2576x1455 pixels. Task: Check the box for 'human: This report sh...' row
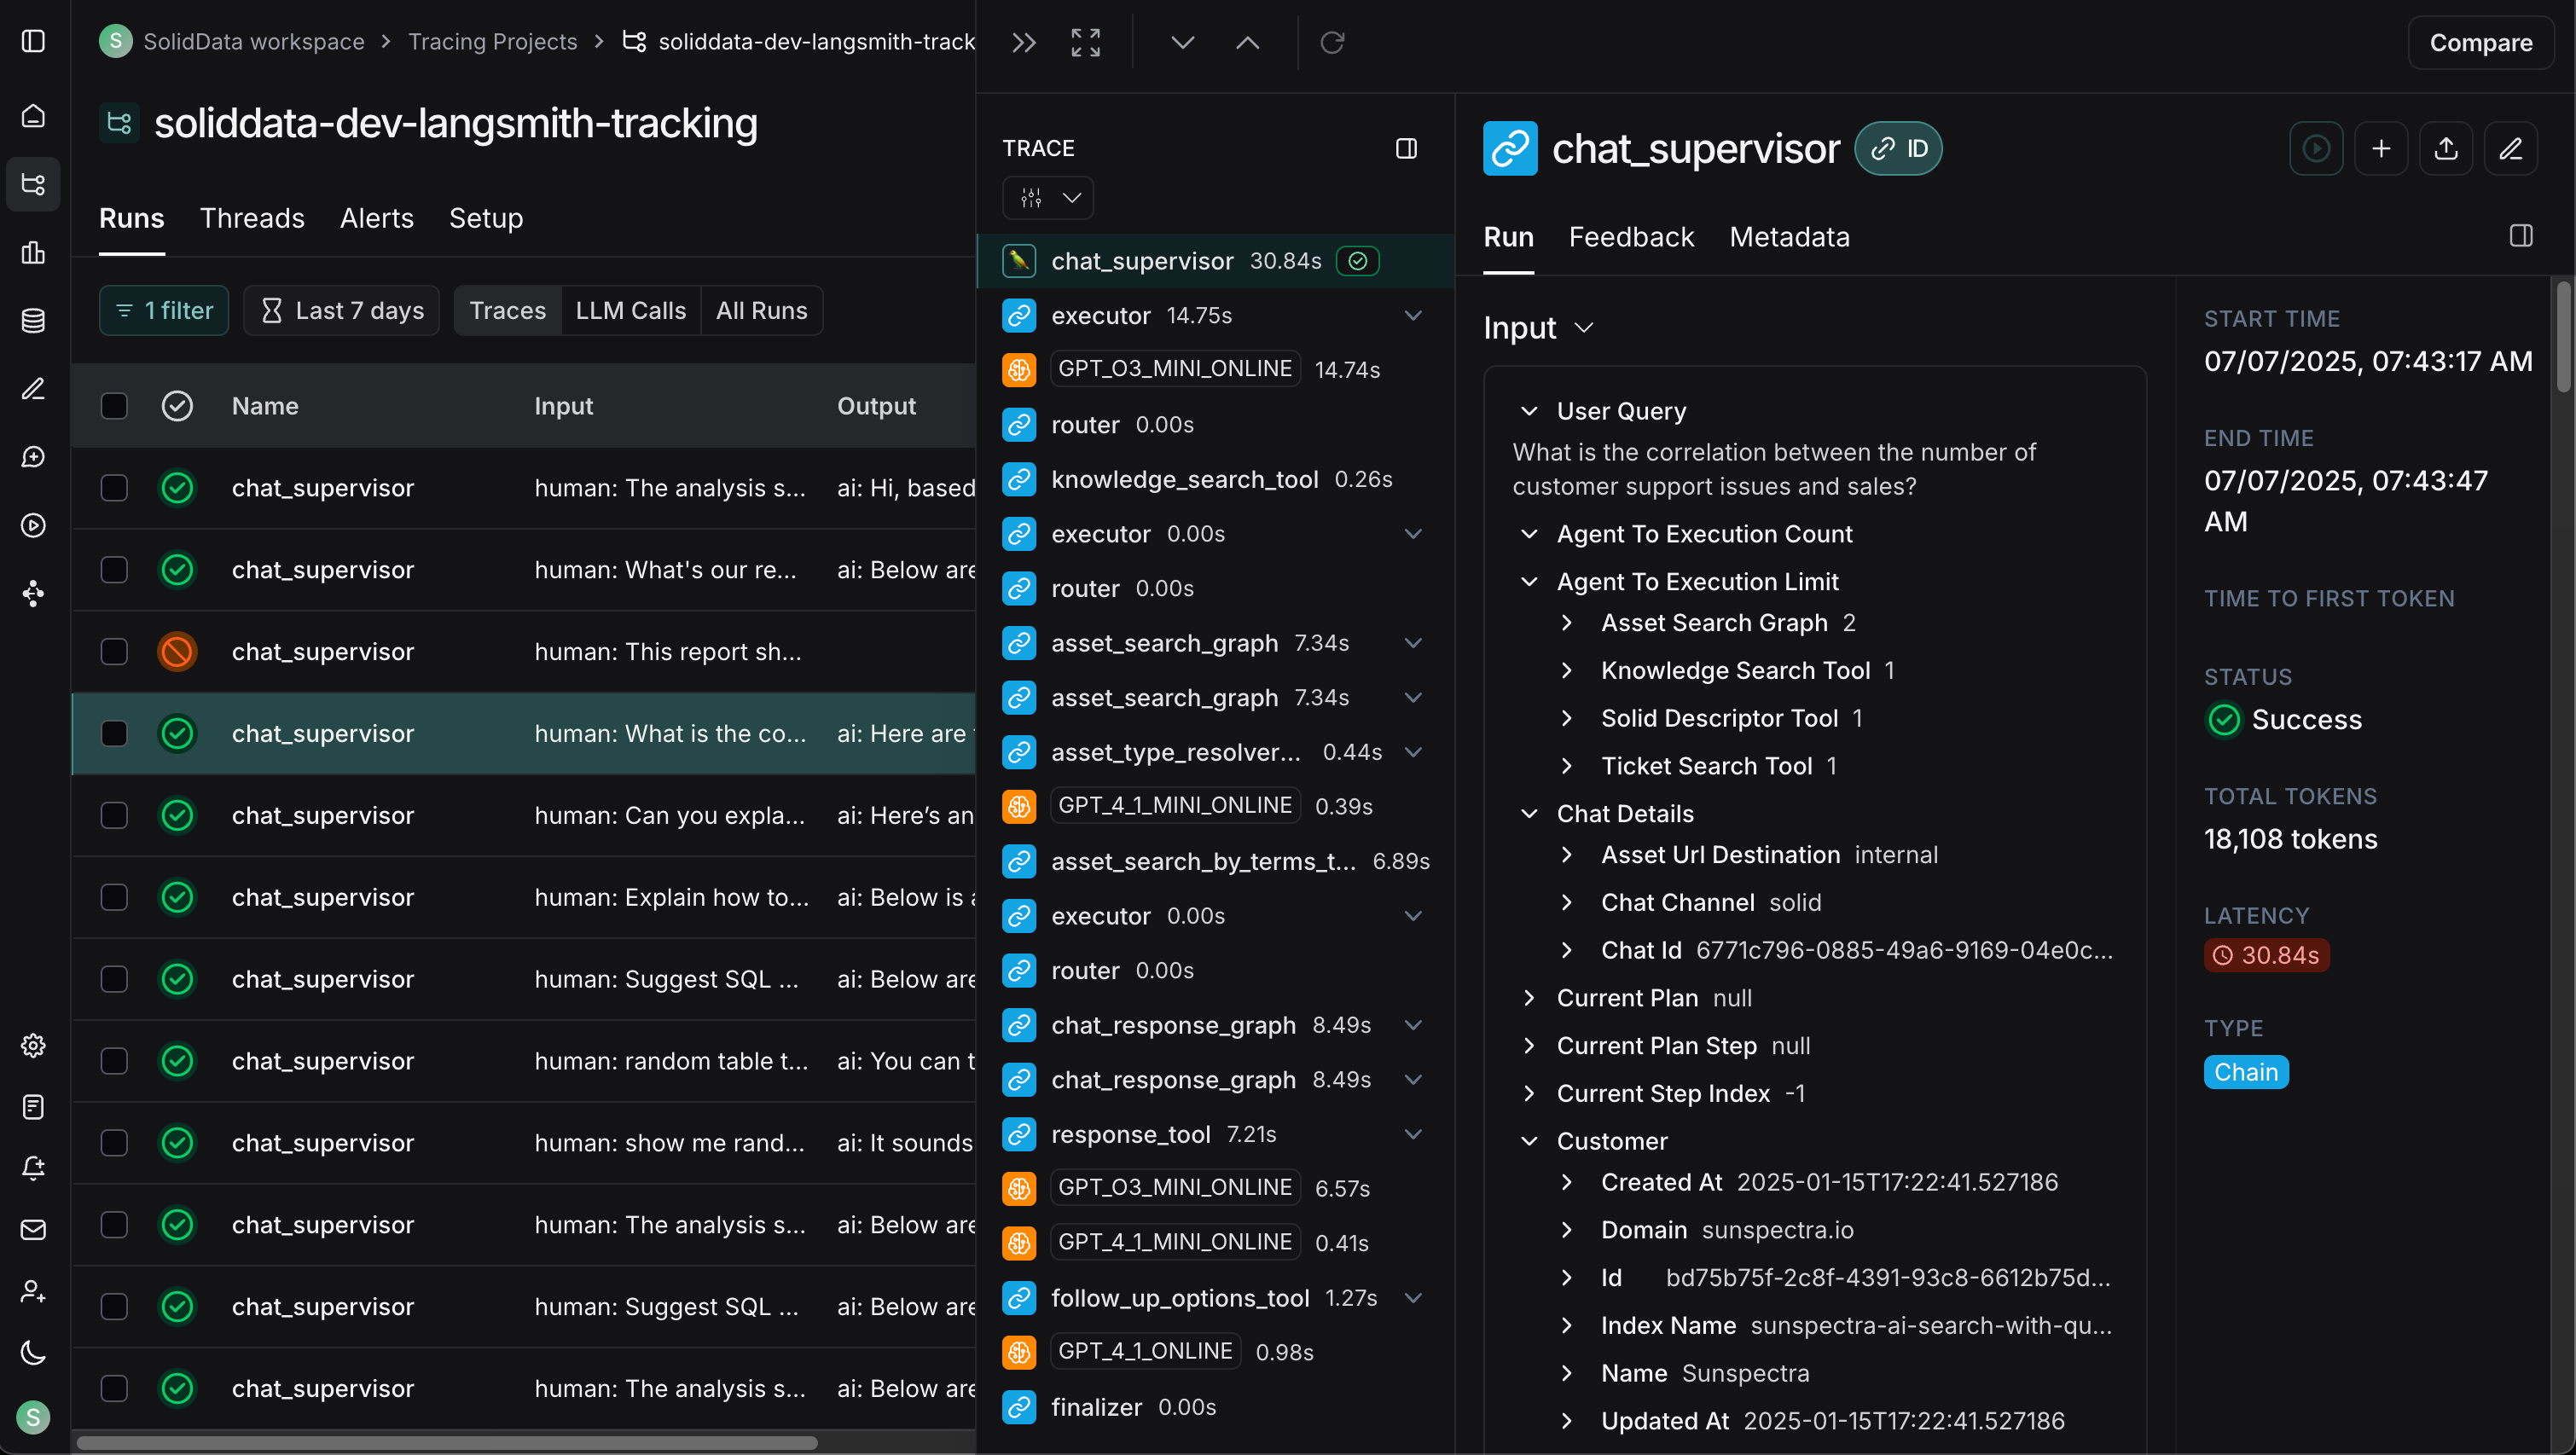114,652
